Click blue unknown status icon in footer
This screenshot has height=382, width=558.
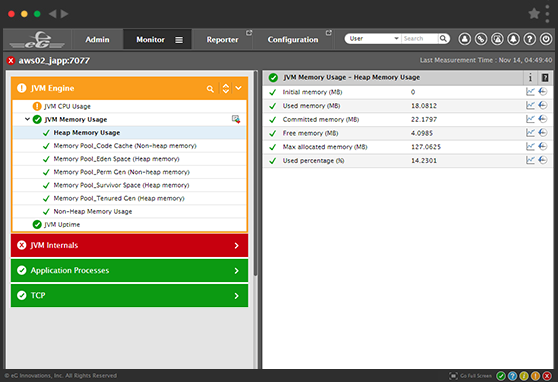click(x=512, y=376)
